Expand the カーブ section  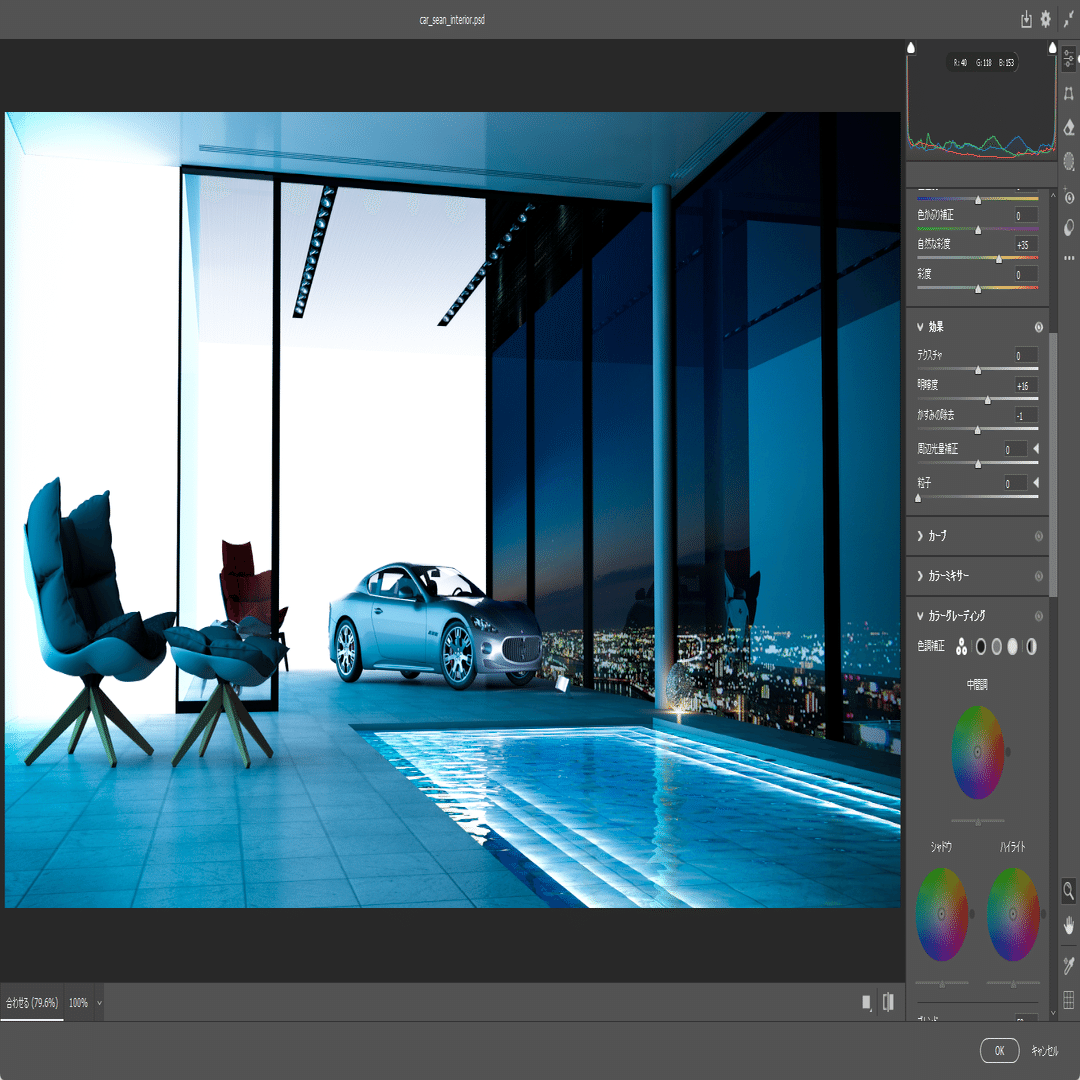[920, 536]
